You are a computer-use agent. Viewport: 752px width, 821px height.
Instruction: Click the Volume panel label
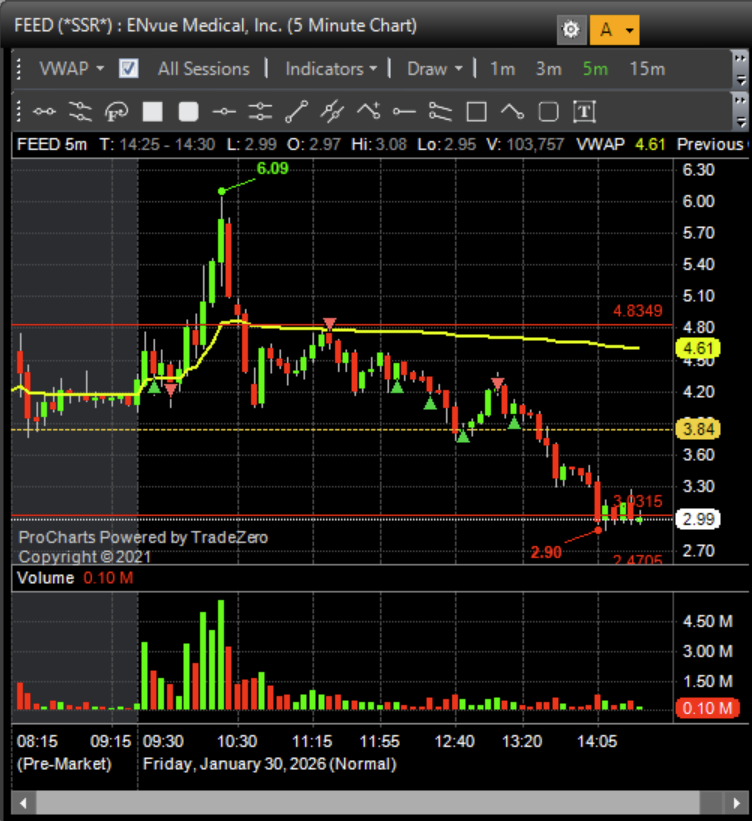(46, 578)
